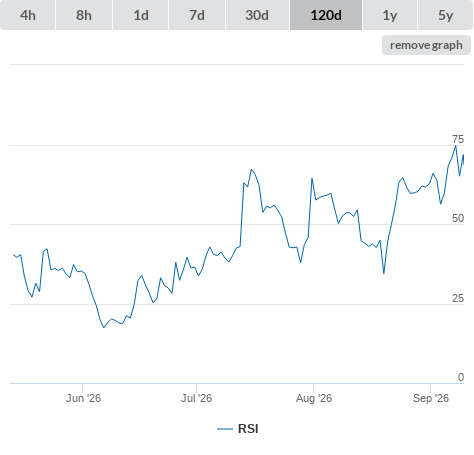This screenshot has height=455, width=474.
Task: Click the 50 value axis label
Action: click(x=458, y=218)
